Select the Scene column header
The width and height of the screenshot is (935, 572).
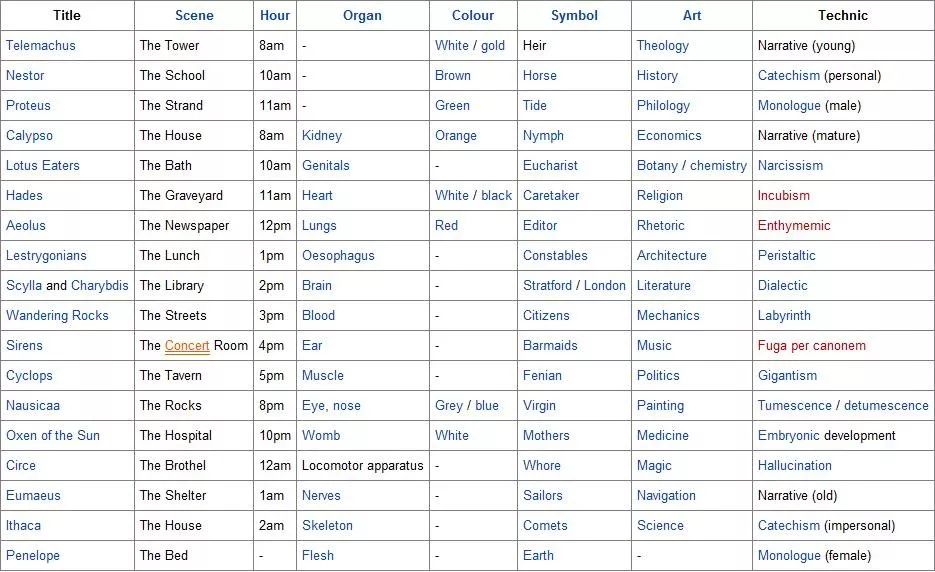[194, 16]
